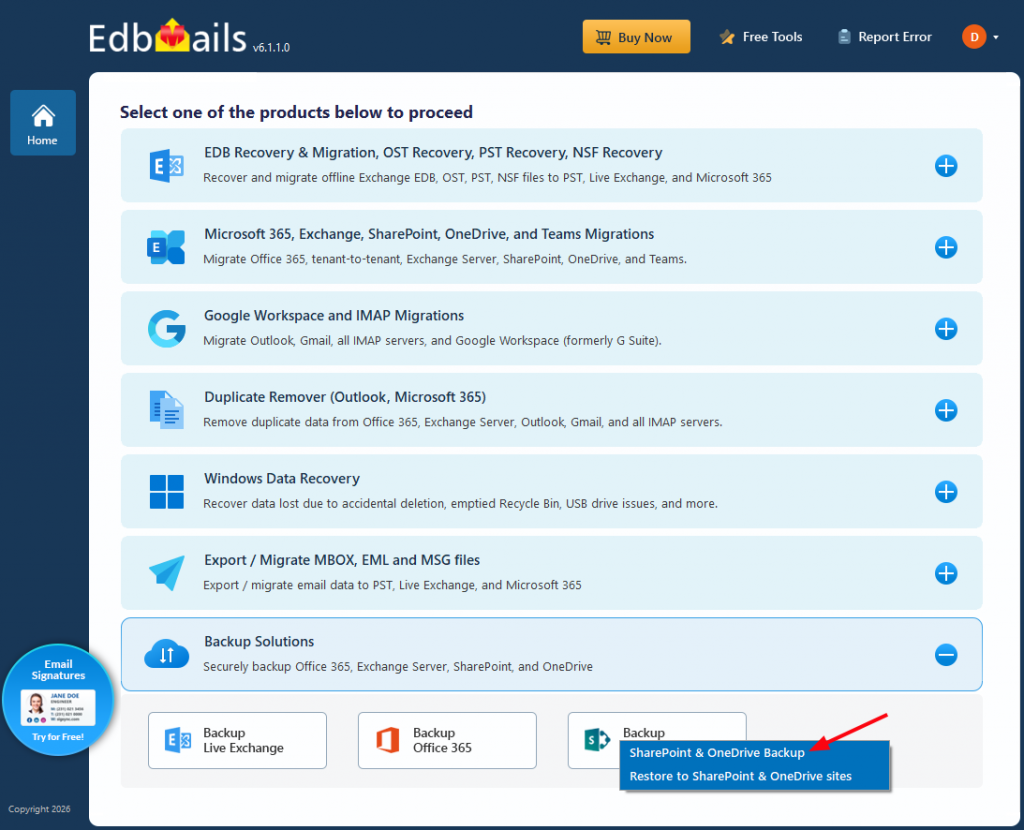Open Report Error
Viewport: 1024px width, 830px height.
tap(884, 37)
